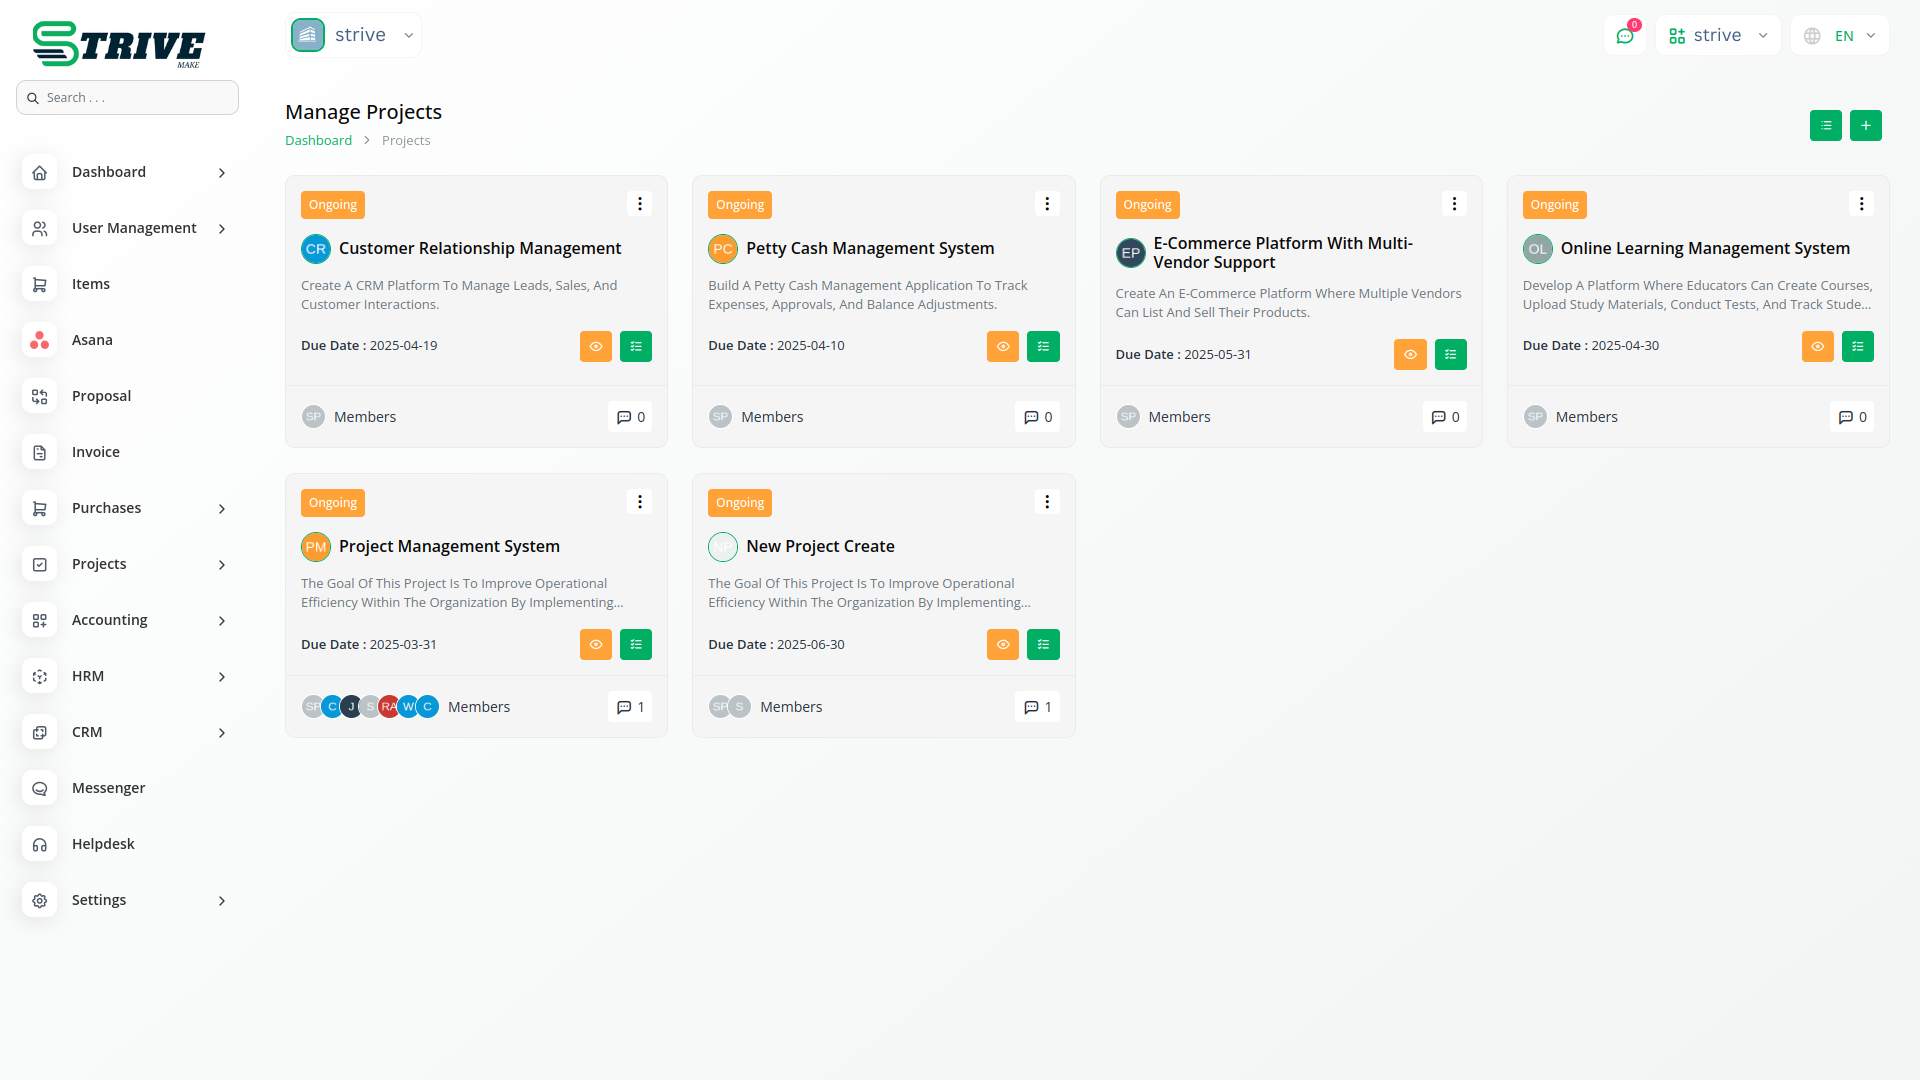Click eye view icon on E-Commerce Platform card
This screenshot has width=1920, height=1080.
point(1410,355)
